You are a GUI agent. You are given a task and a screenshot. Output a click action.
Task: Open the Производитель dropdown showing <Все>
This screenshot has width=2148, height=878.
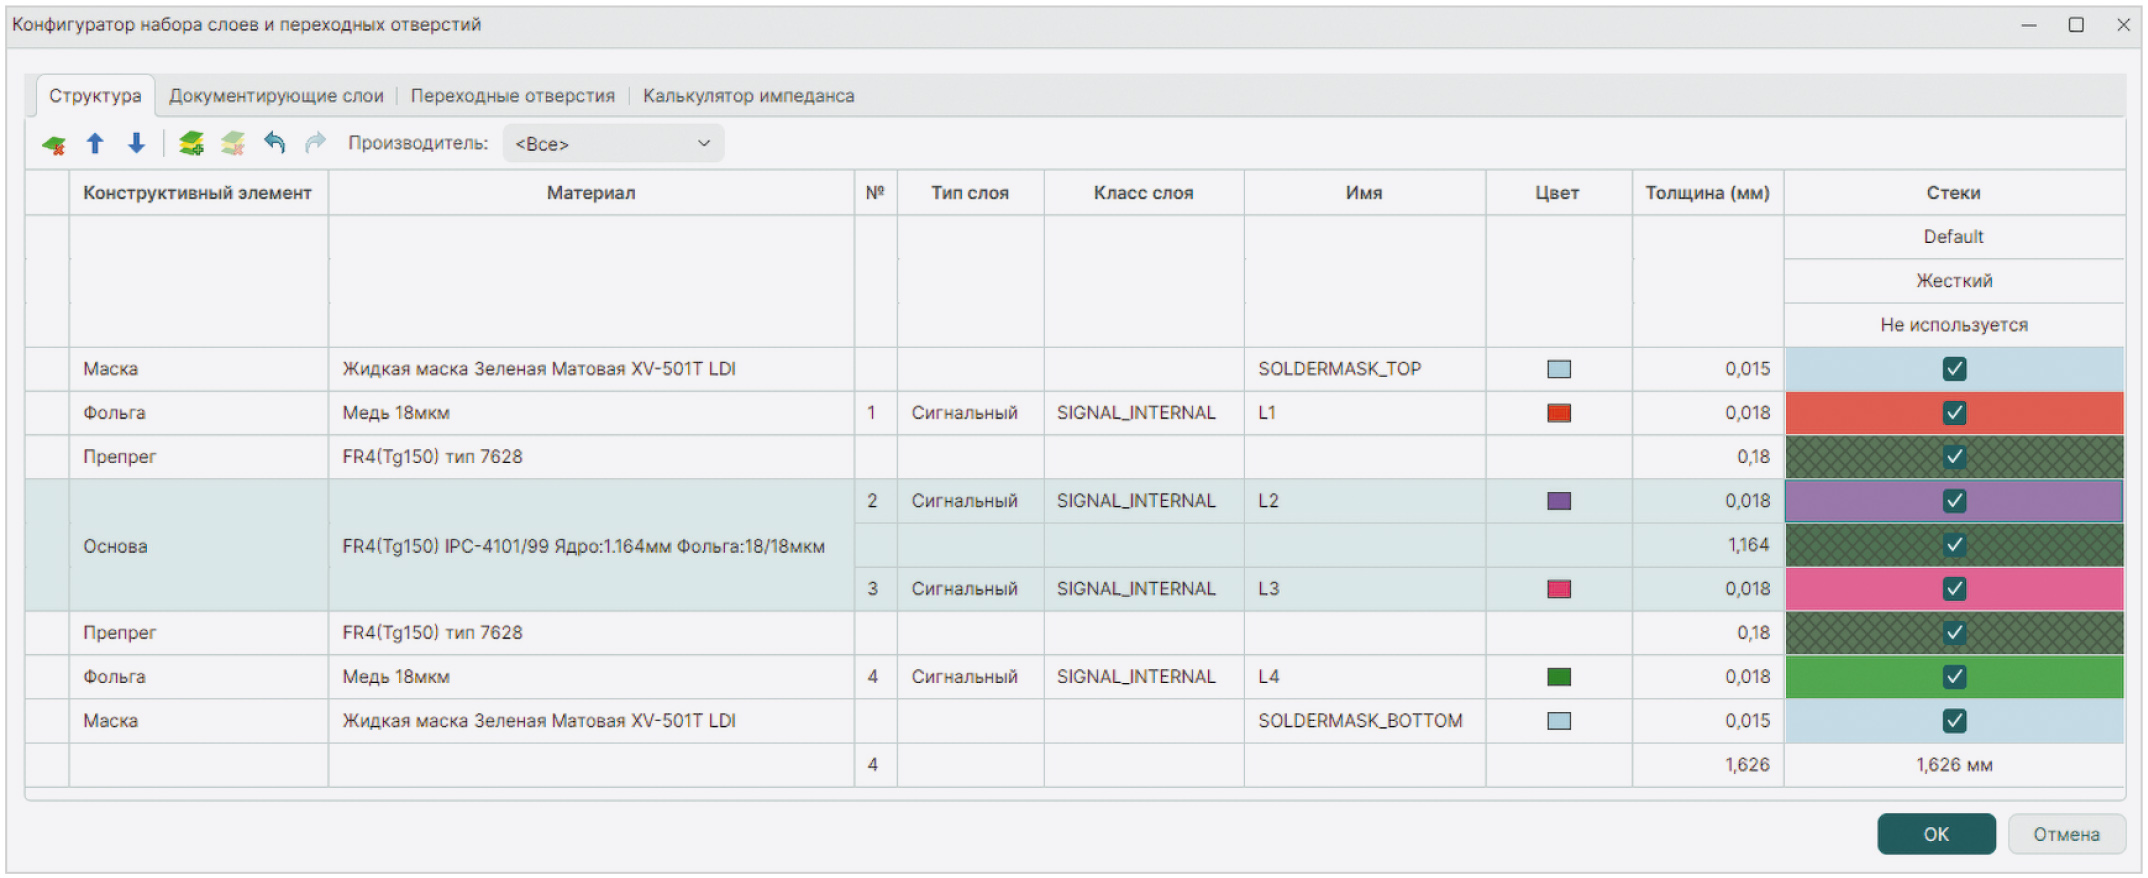[x=613, y=144]
